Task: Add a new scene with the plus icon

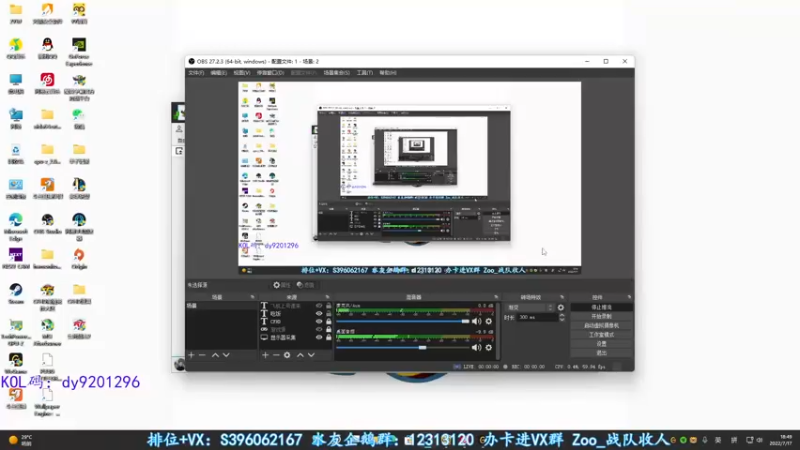Action: tap(191, 355)
